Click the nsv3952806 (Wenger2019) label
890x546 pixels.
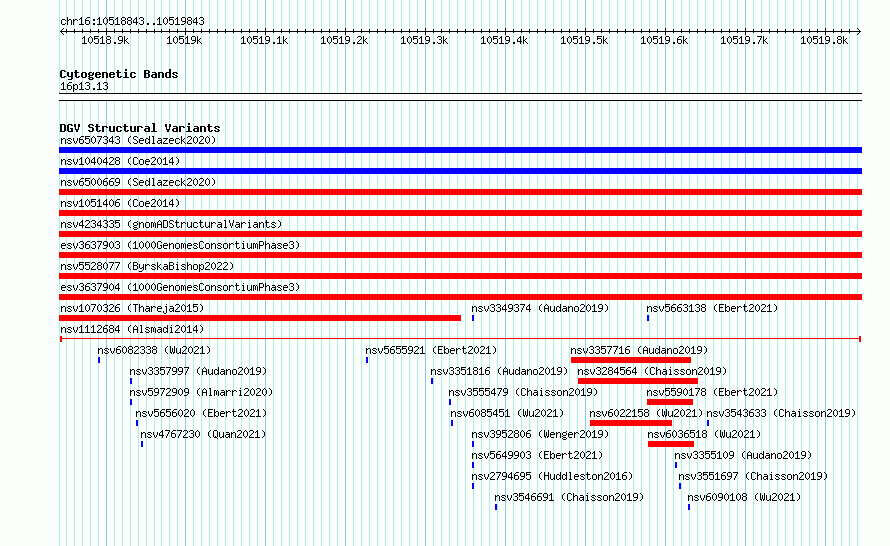(x=540, y=434)
